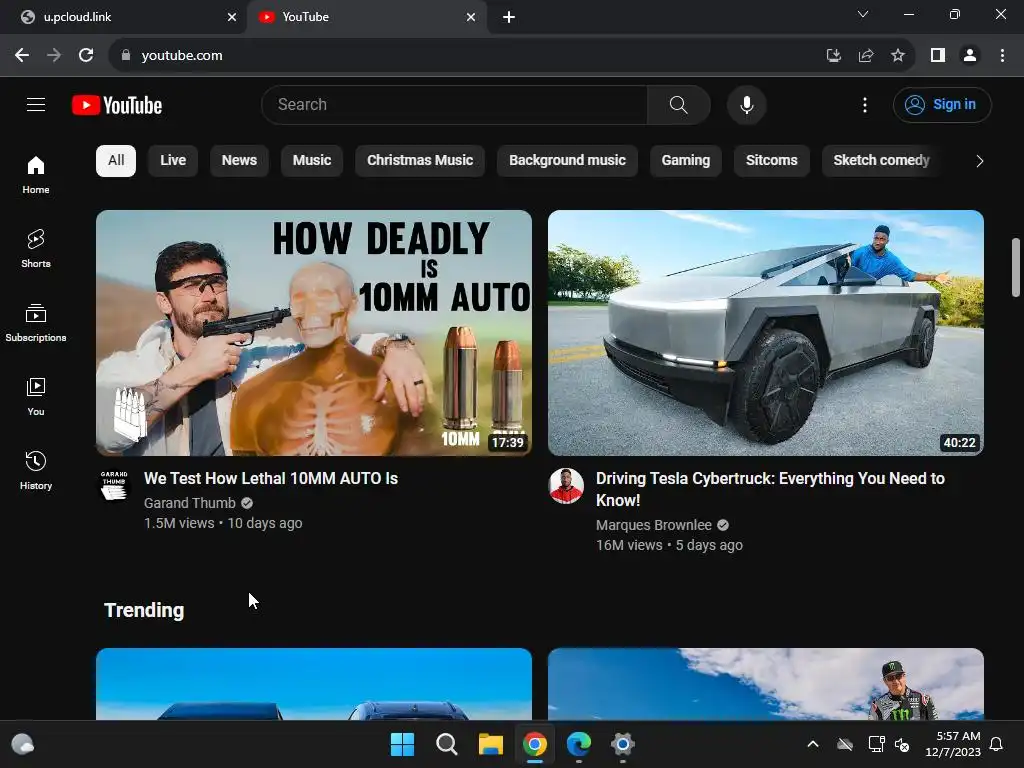
Task: Open Marques Brownlee channel avatar
Action: pyautogui.click(x=566, y=485)
